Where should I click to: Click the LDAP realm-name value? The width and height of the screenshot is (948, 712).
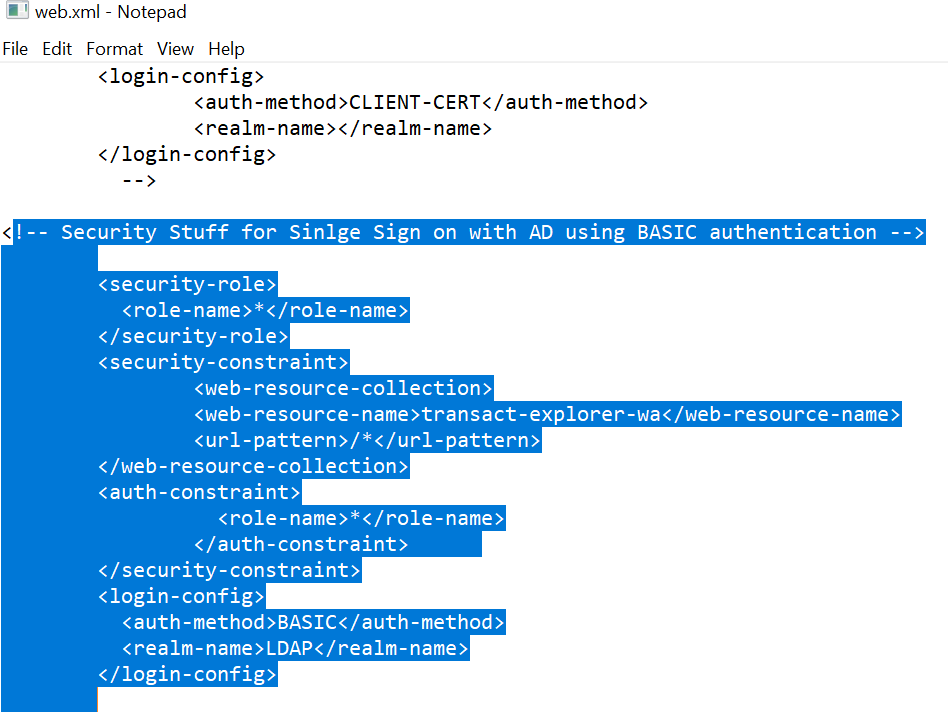290,648
